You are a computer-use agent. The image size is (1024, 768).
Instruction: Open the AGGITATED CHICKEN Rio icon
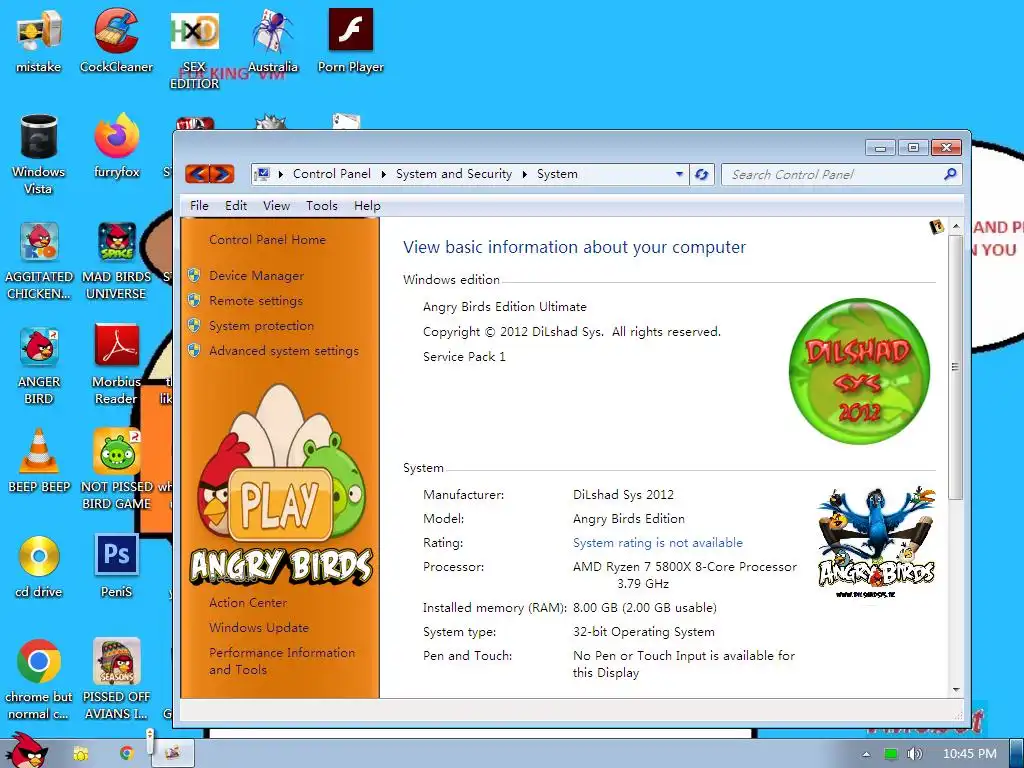pos(38,260)
